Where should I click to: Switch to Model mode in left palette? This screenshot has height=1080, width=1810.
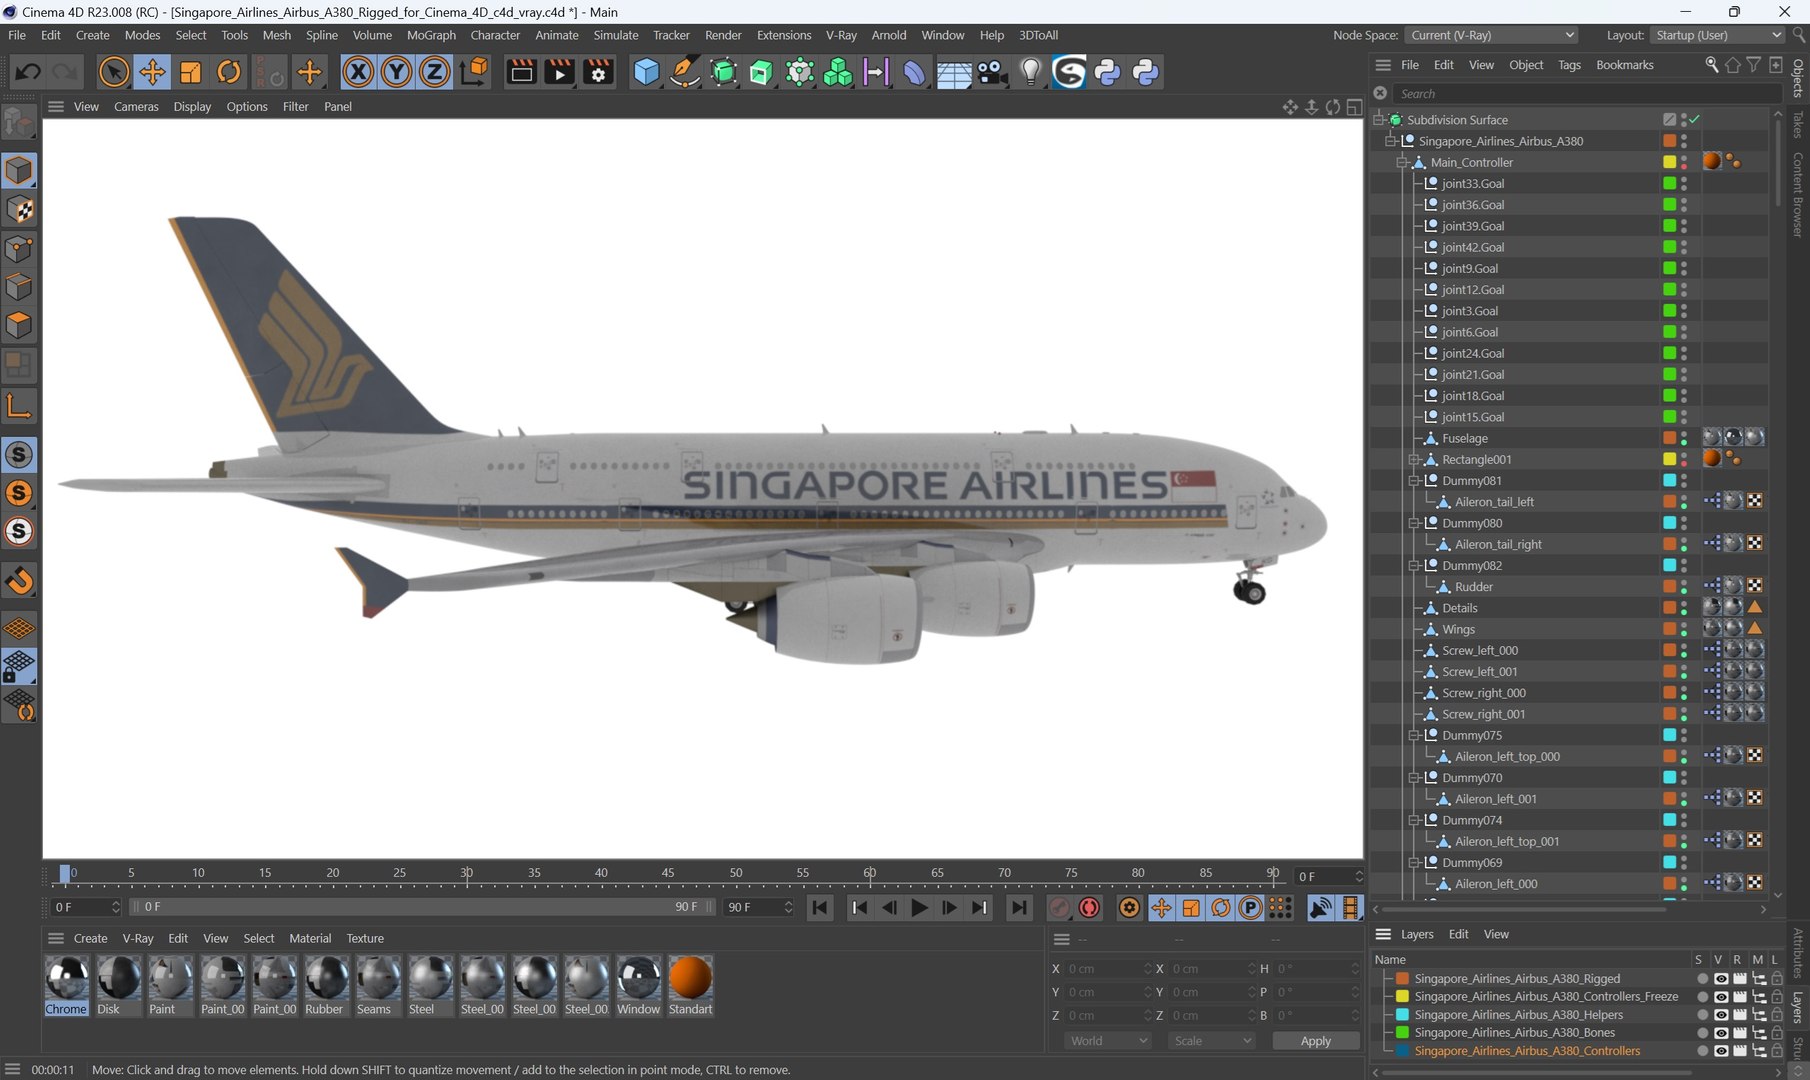click(19, 170)
